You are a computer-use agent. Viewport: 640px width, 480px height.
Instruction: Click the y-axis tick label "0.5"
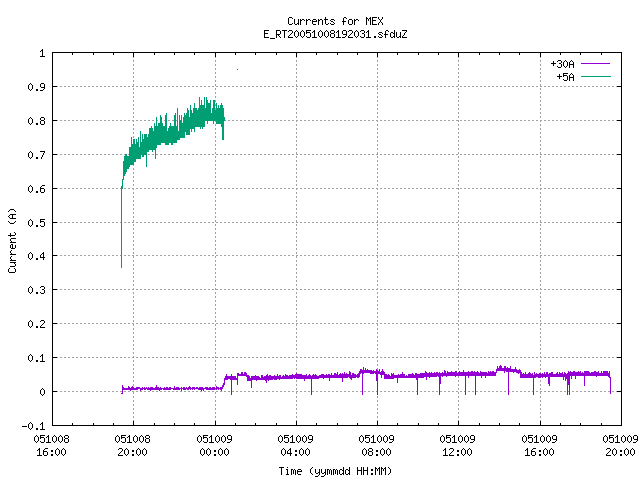(x=36, y=223)
